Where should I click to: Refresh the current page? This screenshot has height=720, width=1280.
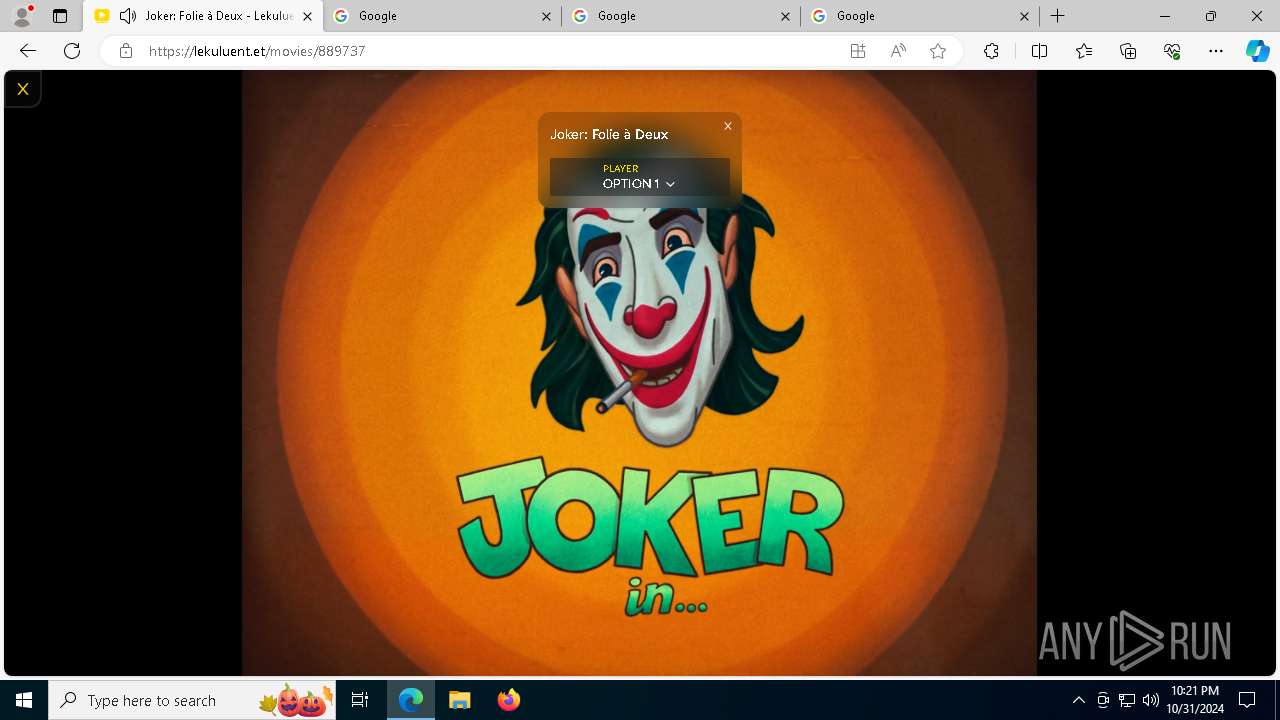[x=72, y=51]
